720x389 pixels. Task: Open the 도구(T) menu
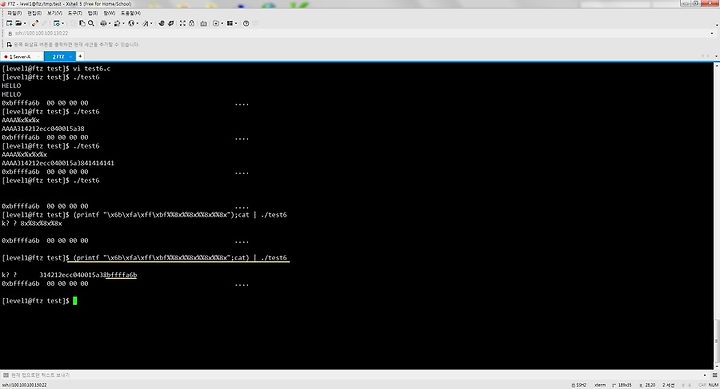pyautogui.click(x=74, y=13)
